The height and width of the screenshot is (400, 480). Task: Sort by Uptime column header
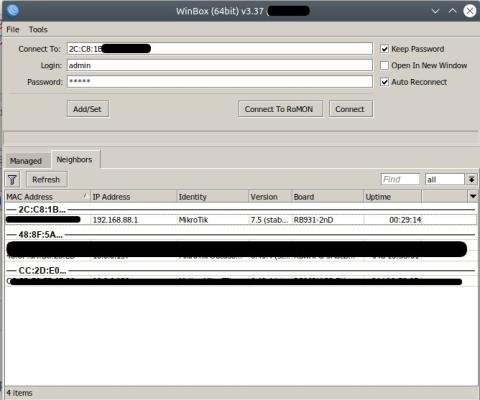pos(392,197)
